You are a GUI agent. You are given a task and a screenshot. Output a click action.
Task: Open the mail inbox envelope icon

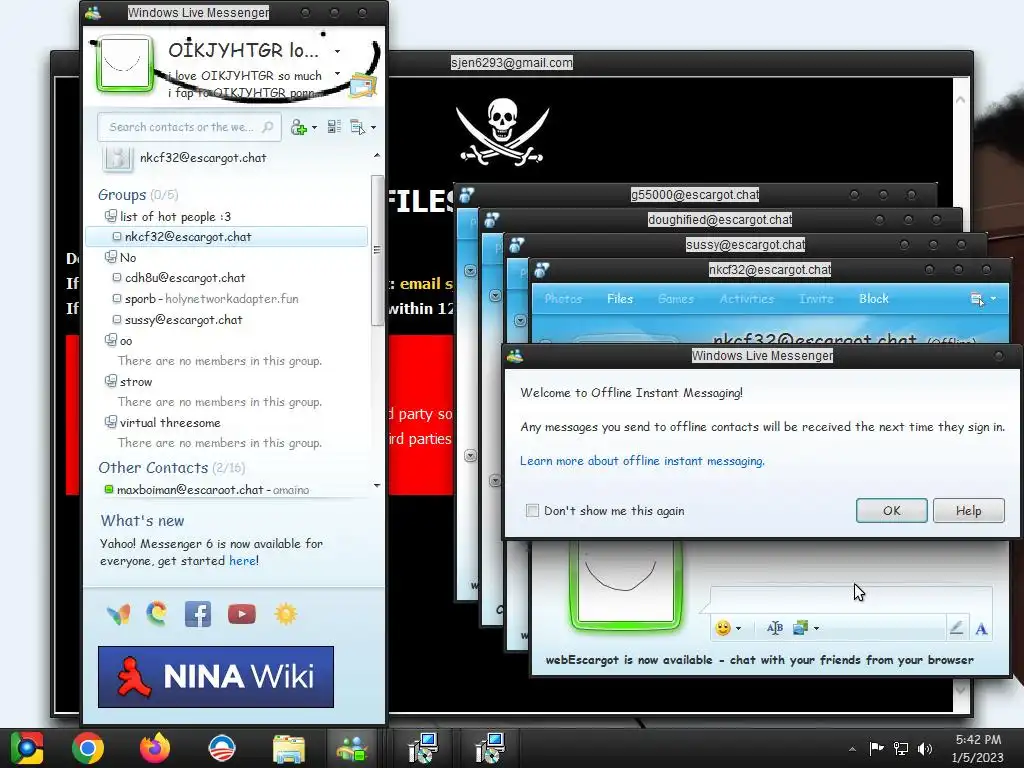[x=363, y=86]
